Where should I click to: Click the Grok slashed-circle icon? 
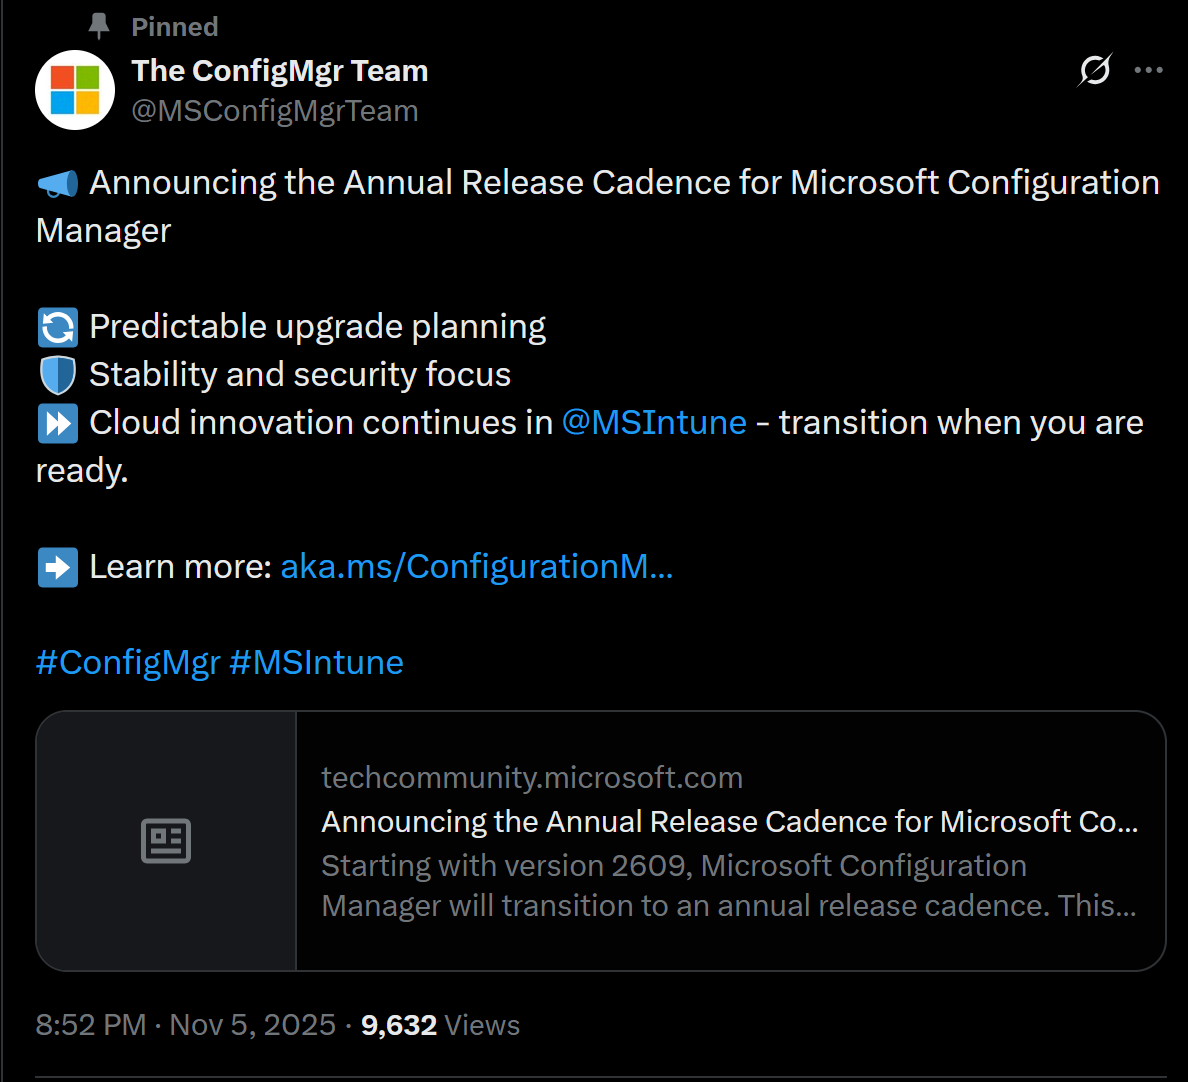click(1095, 70)
